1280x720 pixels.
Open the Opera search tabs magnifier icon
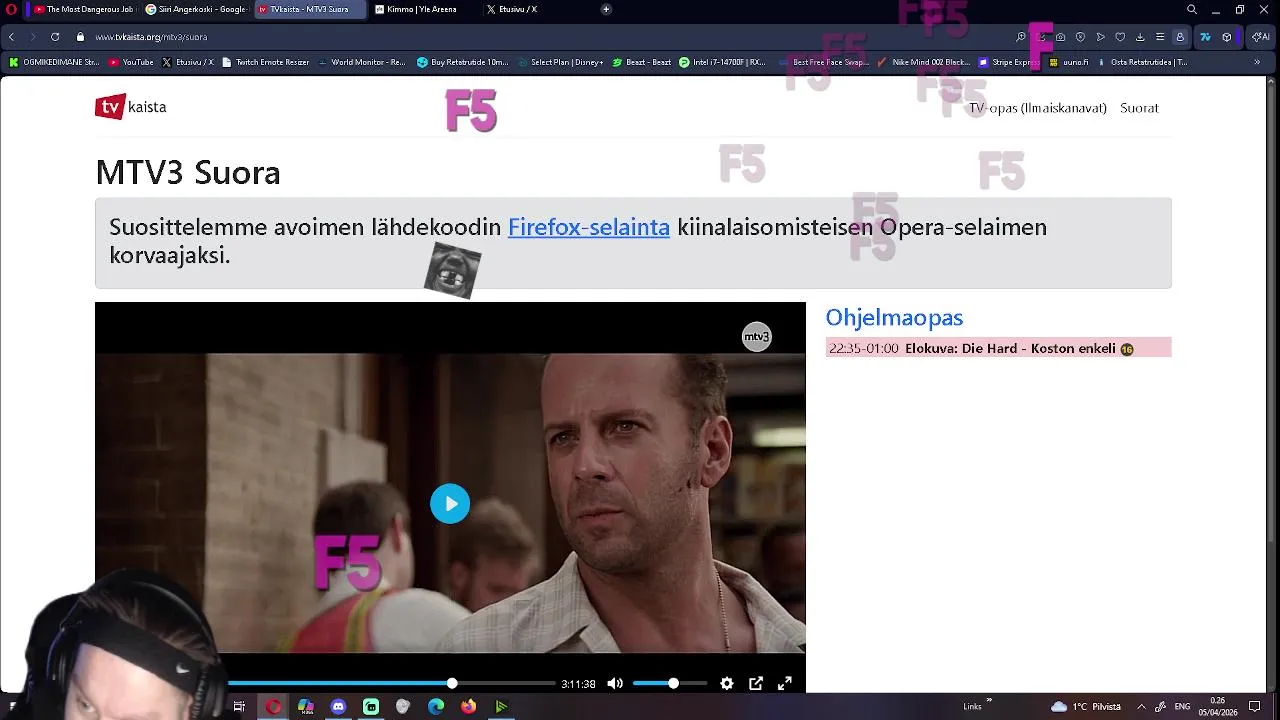point(1191,9)
